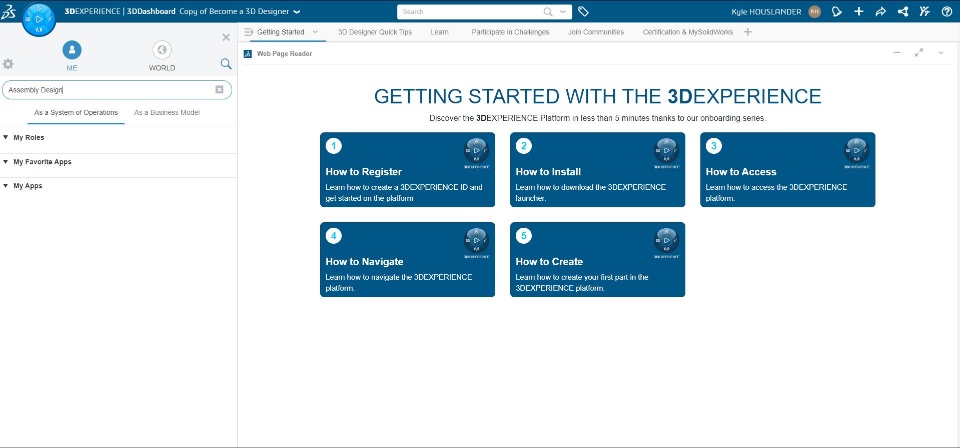
Task: Click the tab list icon left of Getting Started
Action: (249, 32)
